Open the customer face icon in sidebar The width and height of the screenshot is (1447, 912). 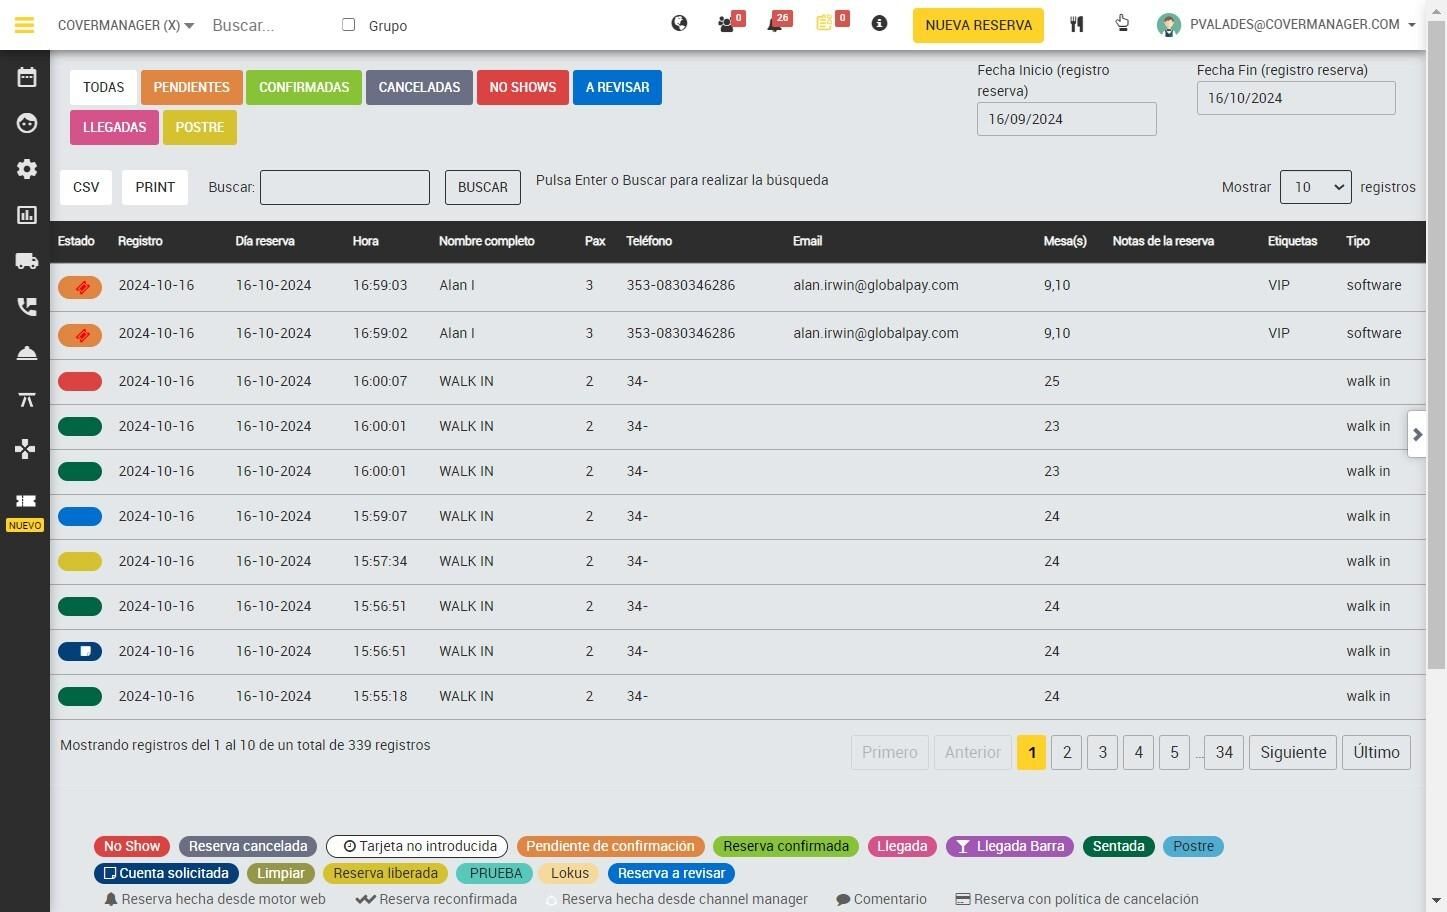coord(26,123)
